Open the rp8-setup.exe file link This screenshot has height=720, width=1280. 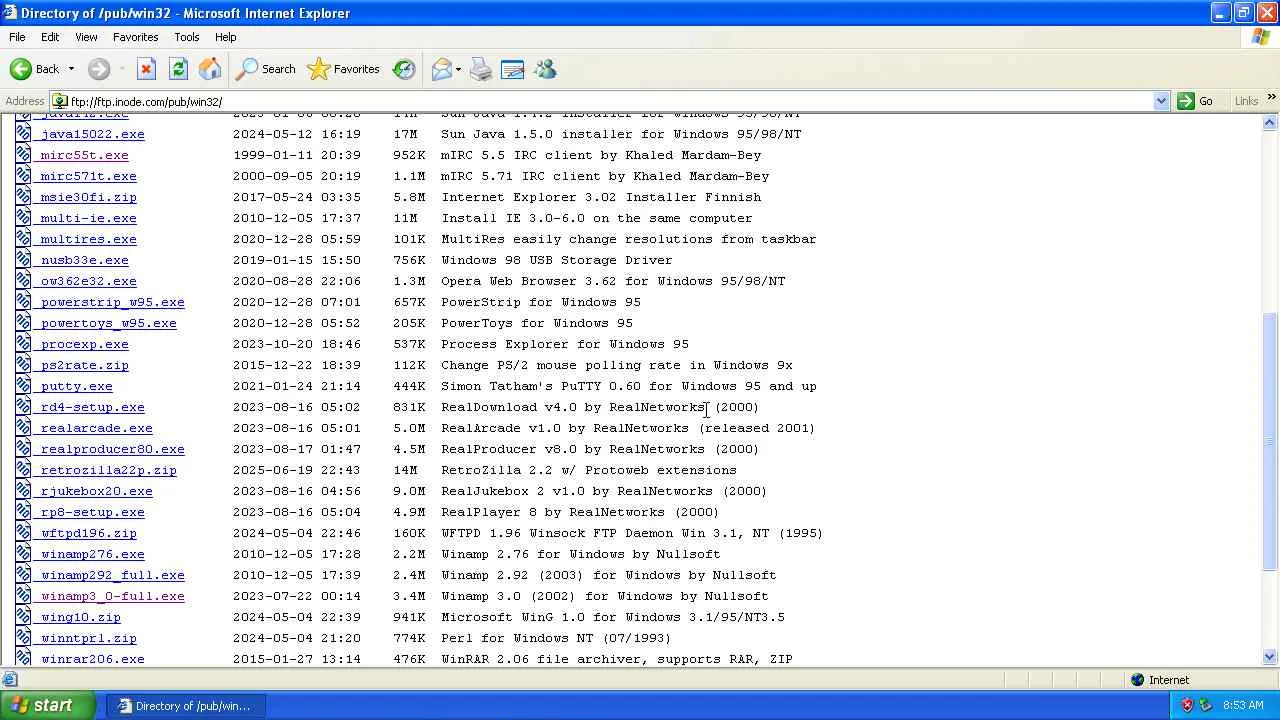tap(92, 512)
